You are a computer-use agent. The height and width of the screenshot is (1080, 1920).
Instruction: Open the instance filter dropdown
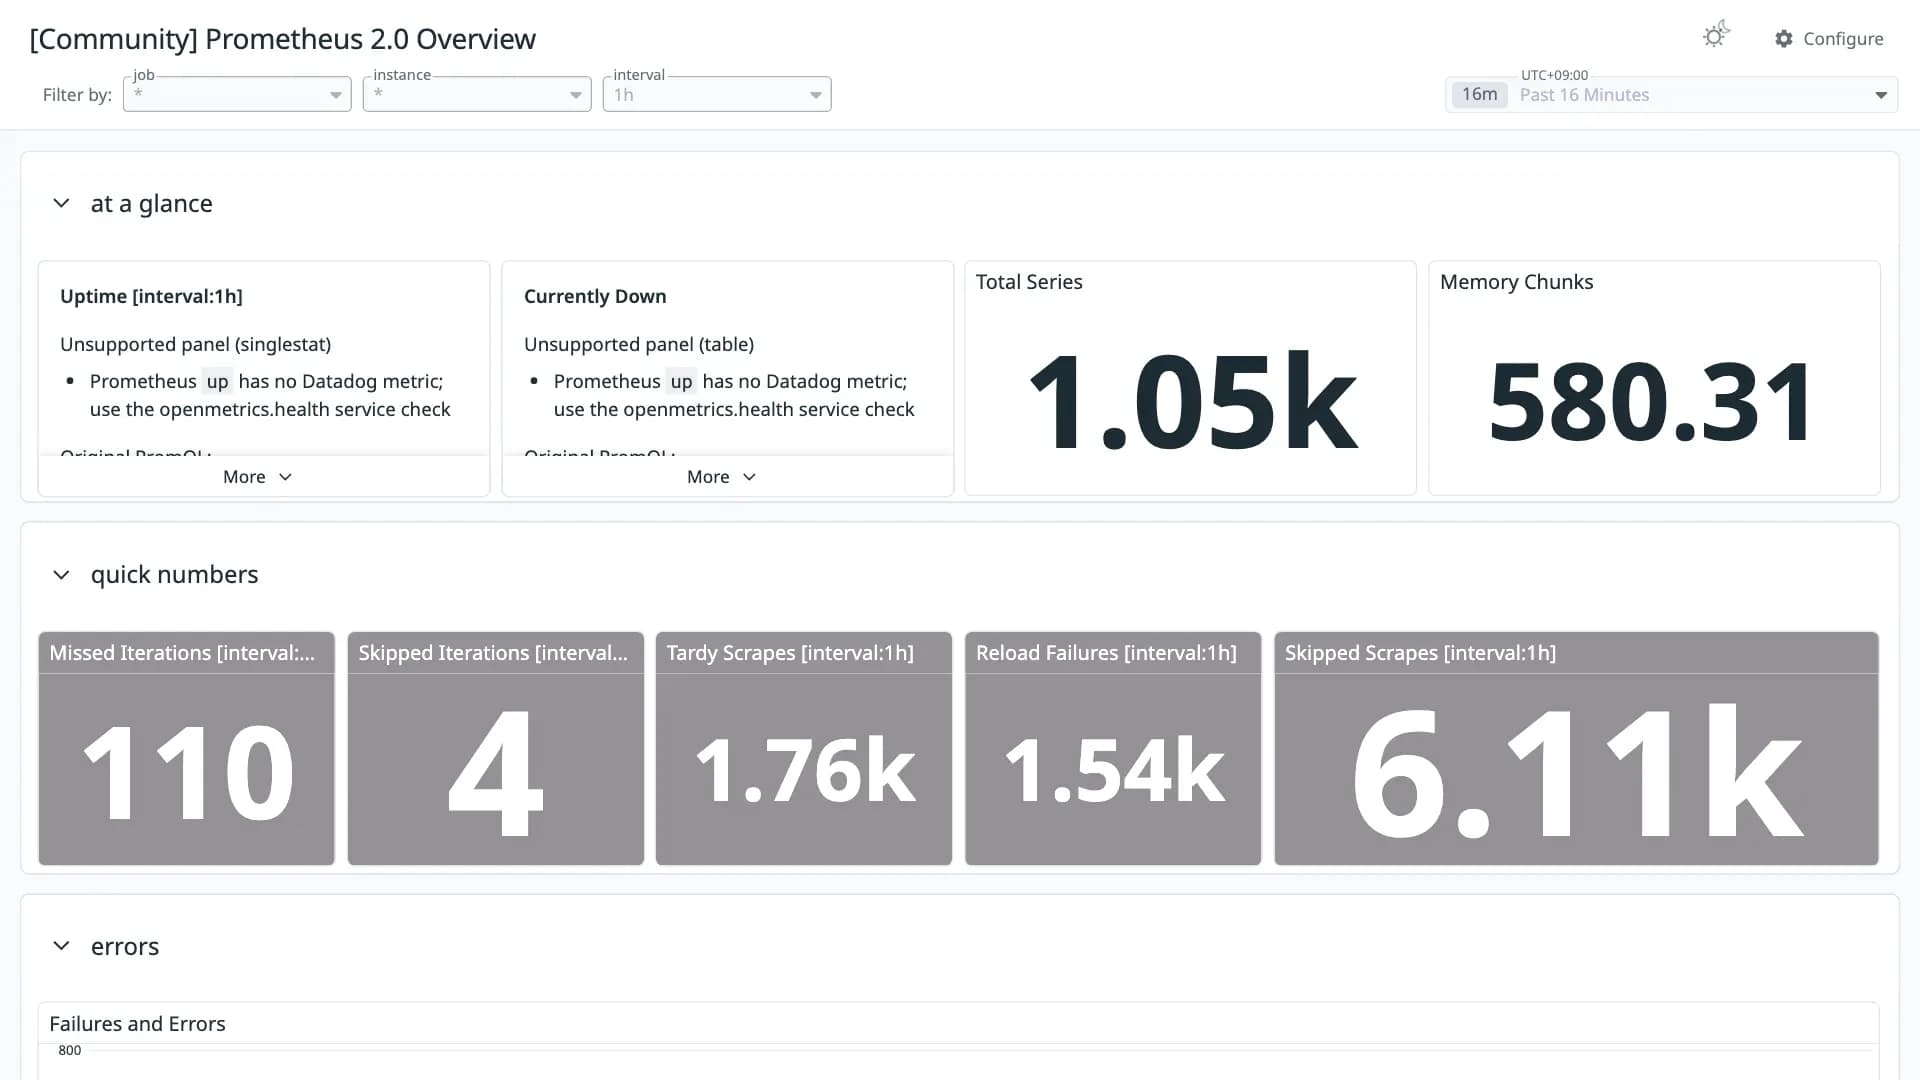pos(477,94)
